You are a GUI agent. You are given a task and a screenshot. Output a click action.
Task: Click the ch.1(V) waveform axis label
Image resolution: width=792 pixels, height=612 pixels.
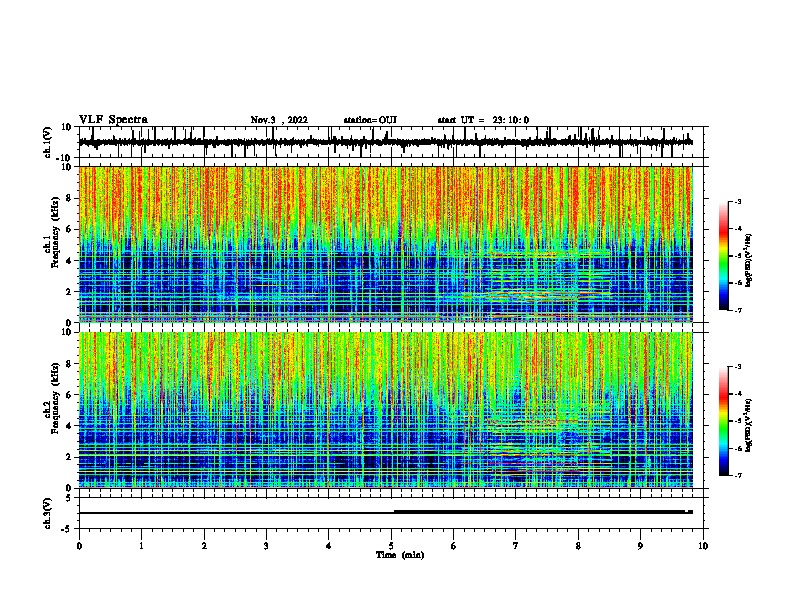click(x=48, y=142)
